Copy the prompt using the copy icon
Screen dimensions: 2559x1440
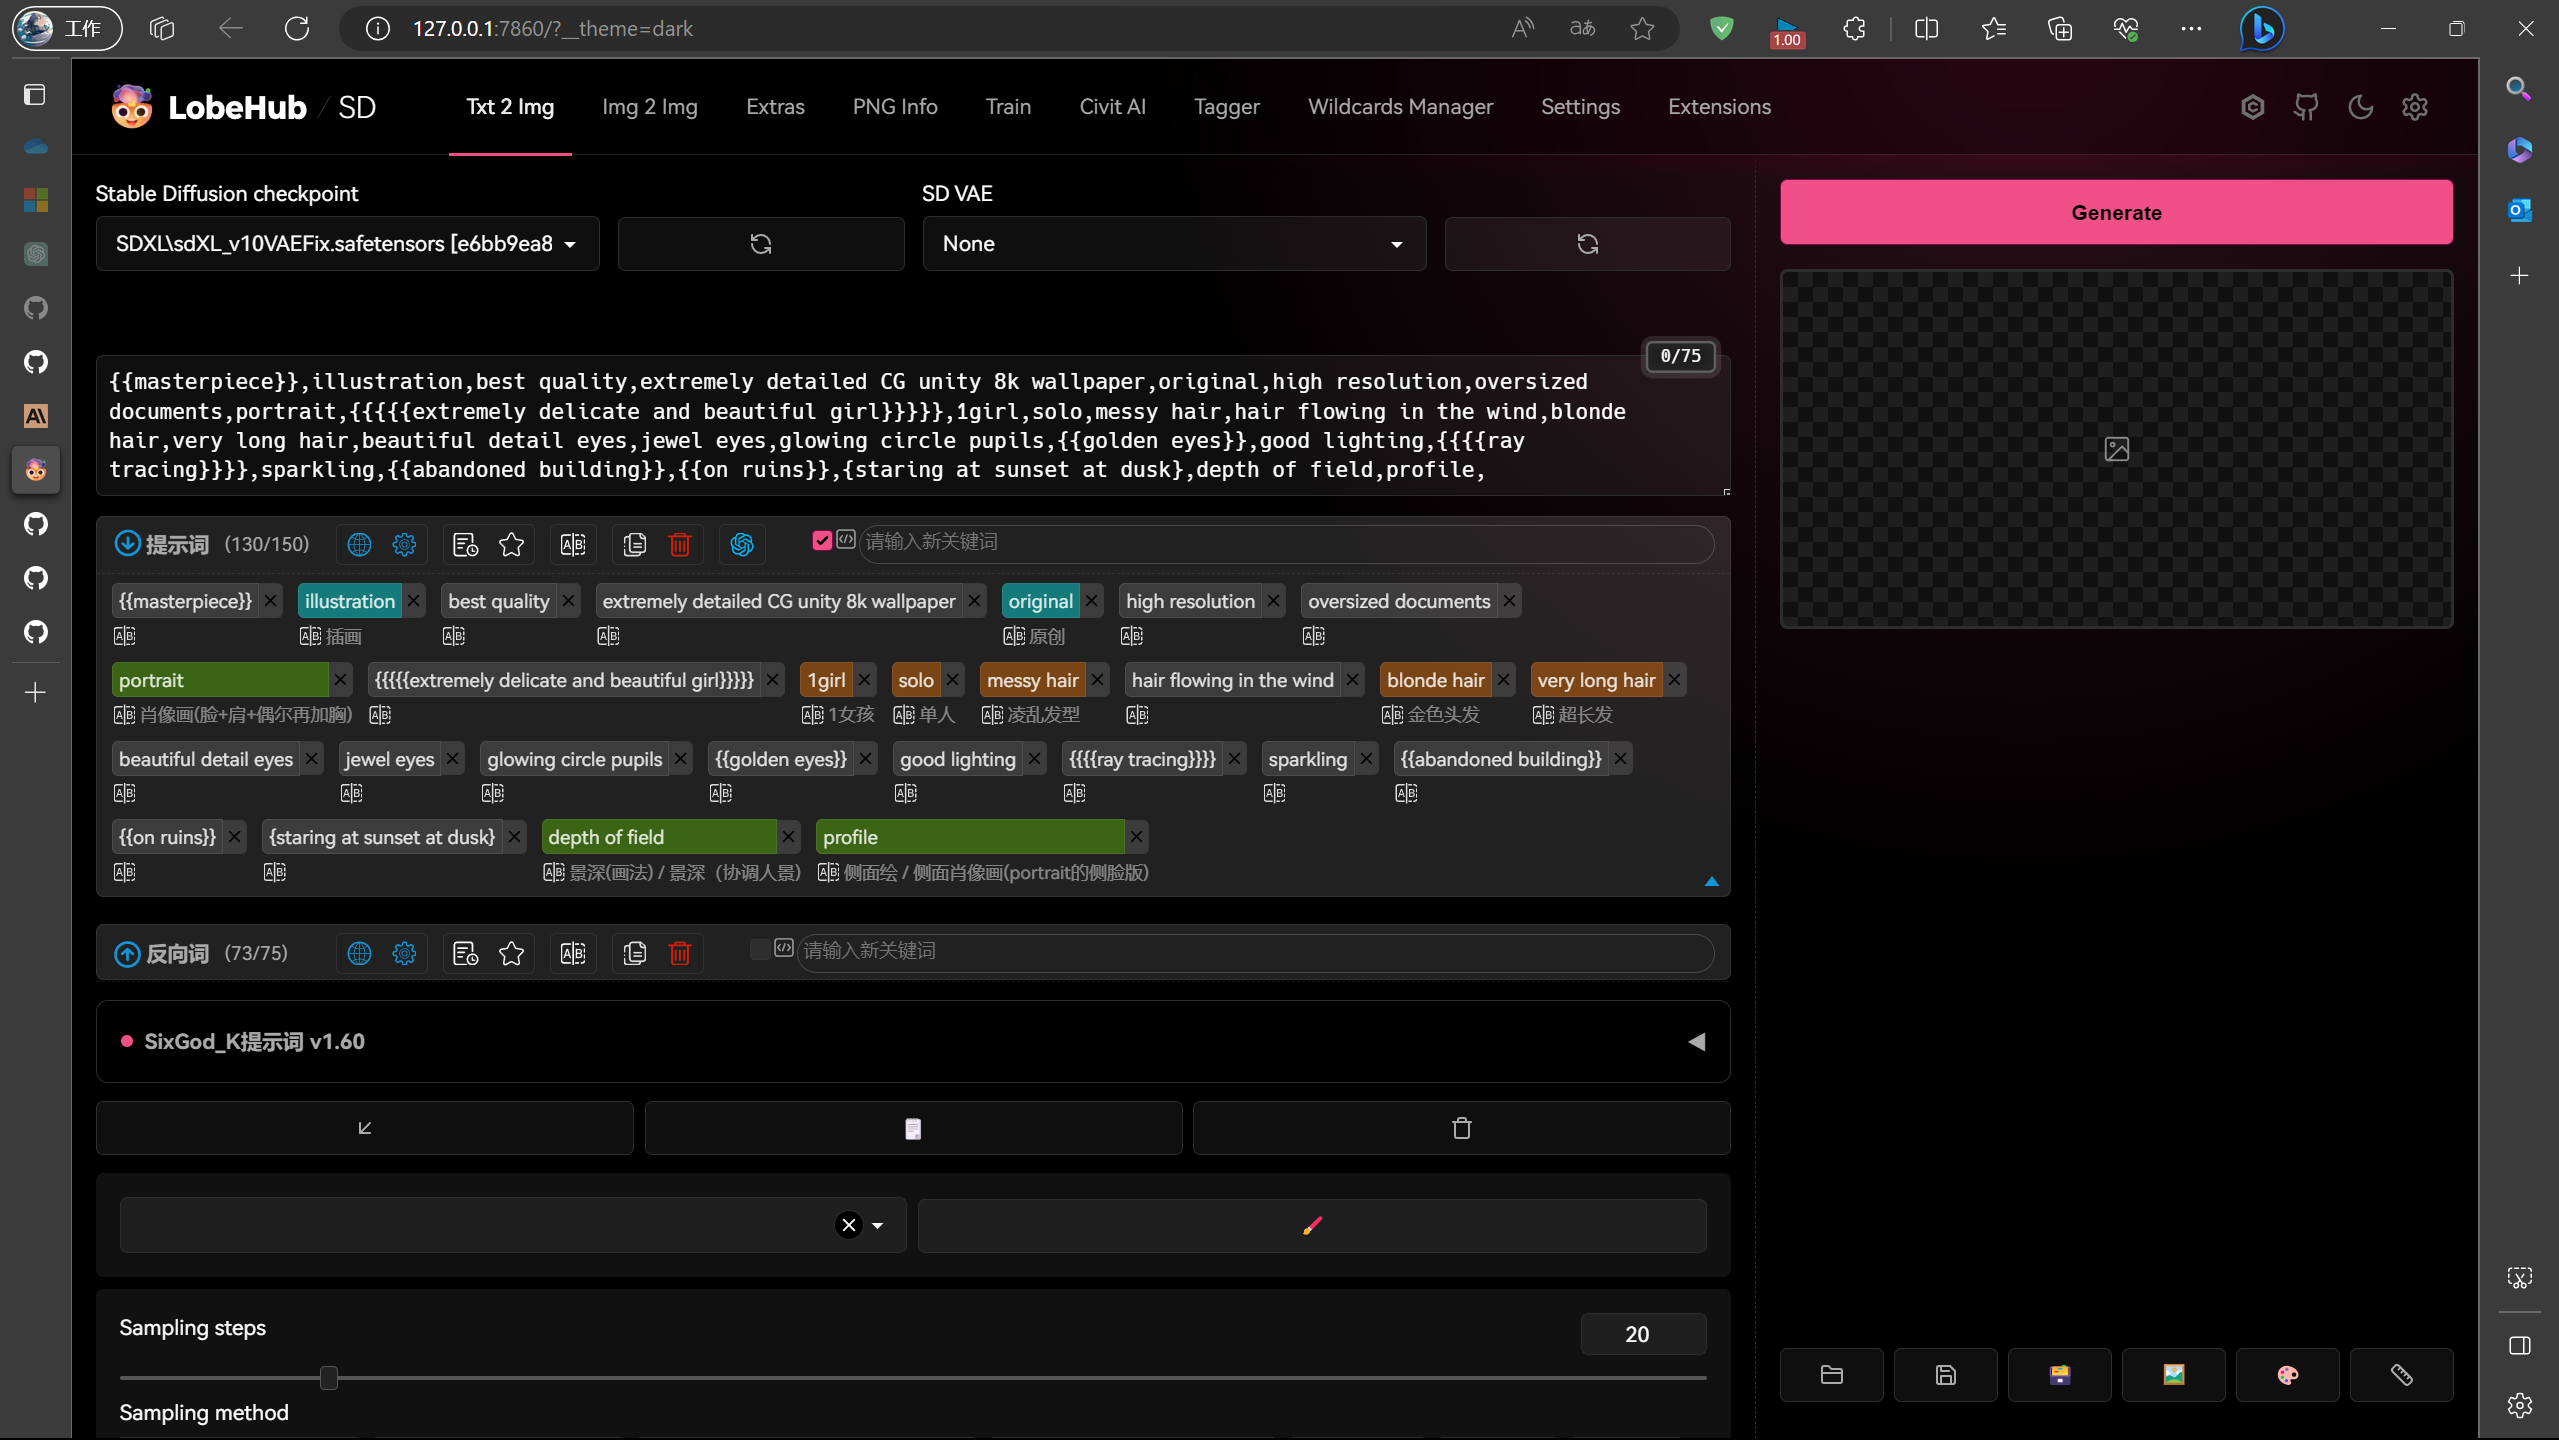634,544
